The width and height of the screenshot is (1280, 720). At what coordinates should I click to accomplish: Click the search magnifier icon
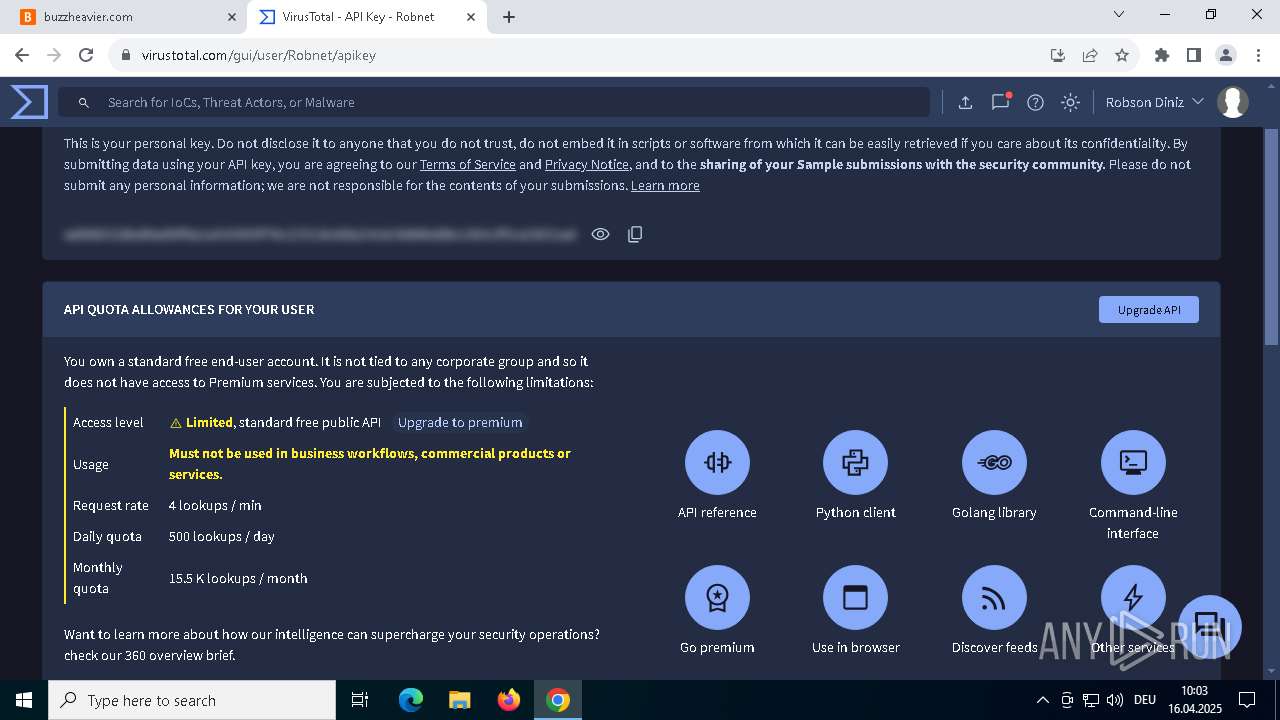[84, 102]
